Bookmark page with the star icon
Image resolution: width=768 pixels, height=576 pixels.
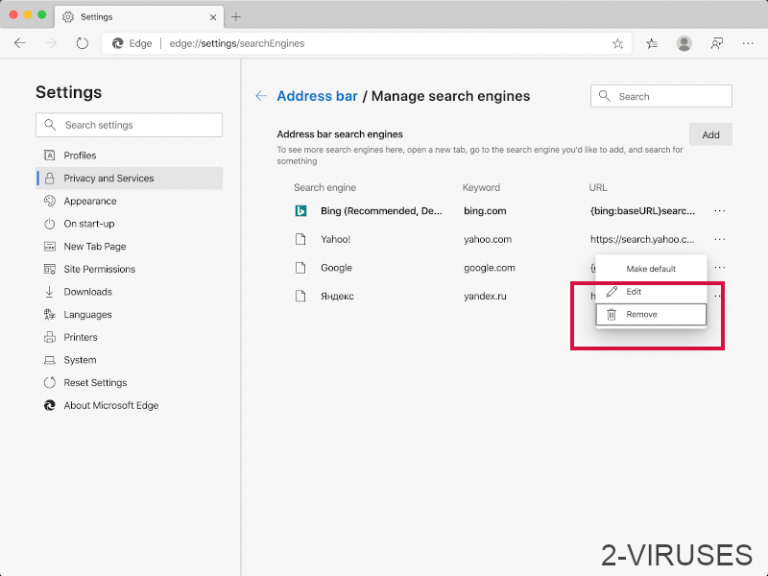click(x=618, y=44)
